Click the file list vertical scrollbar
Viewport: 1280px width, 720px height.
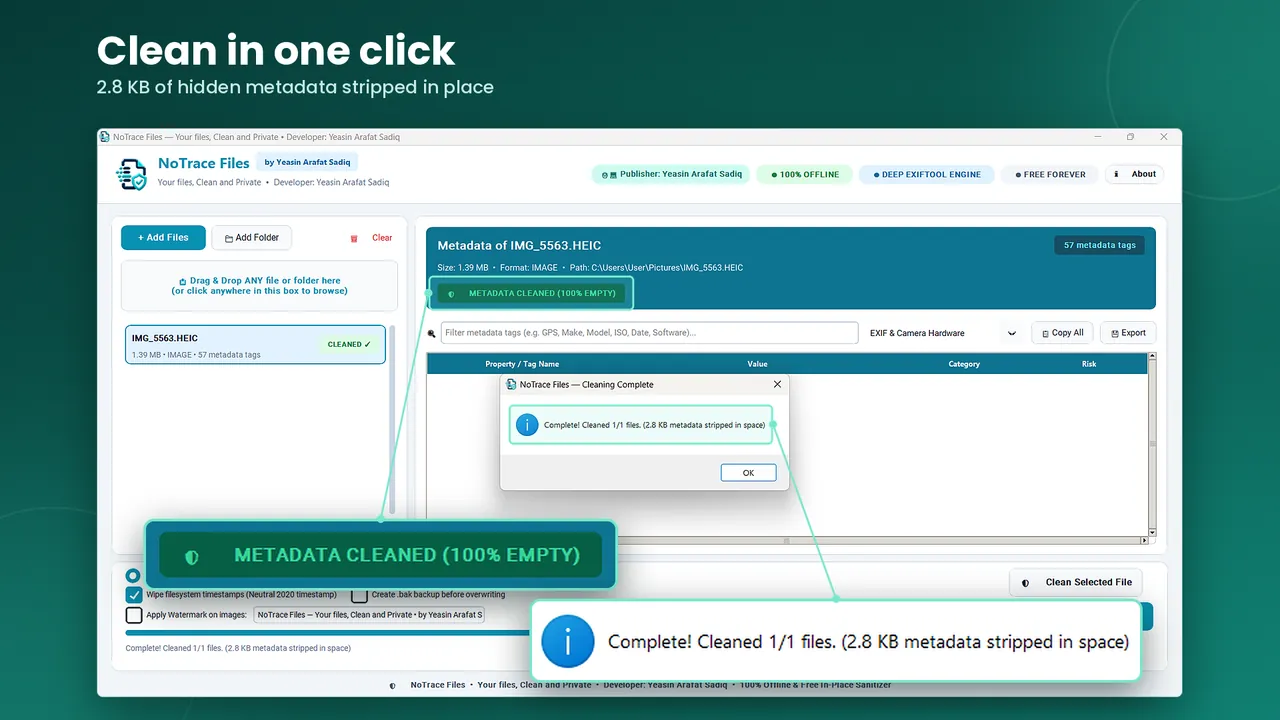(392, 420)
